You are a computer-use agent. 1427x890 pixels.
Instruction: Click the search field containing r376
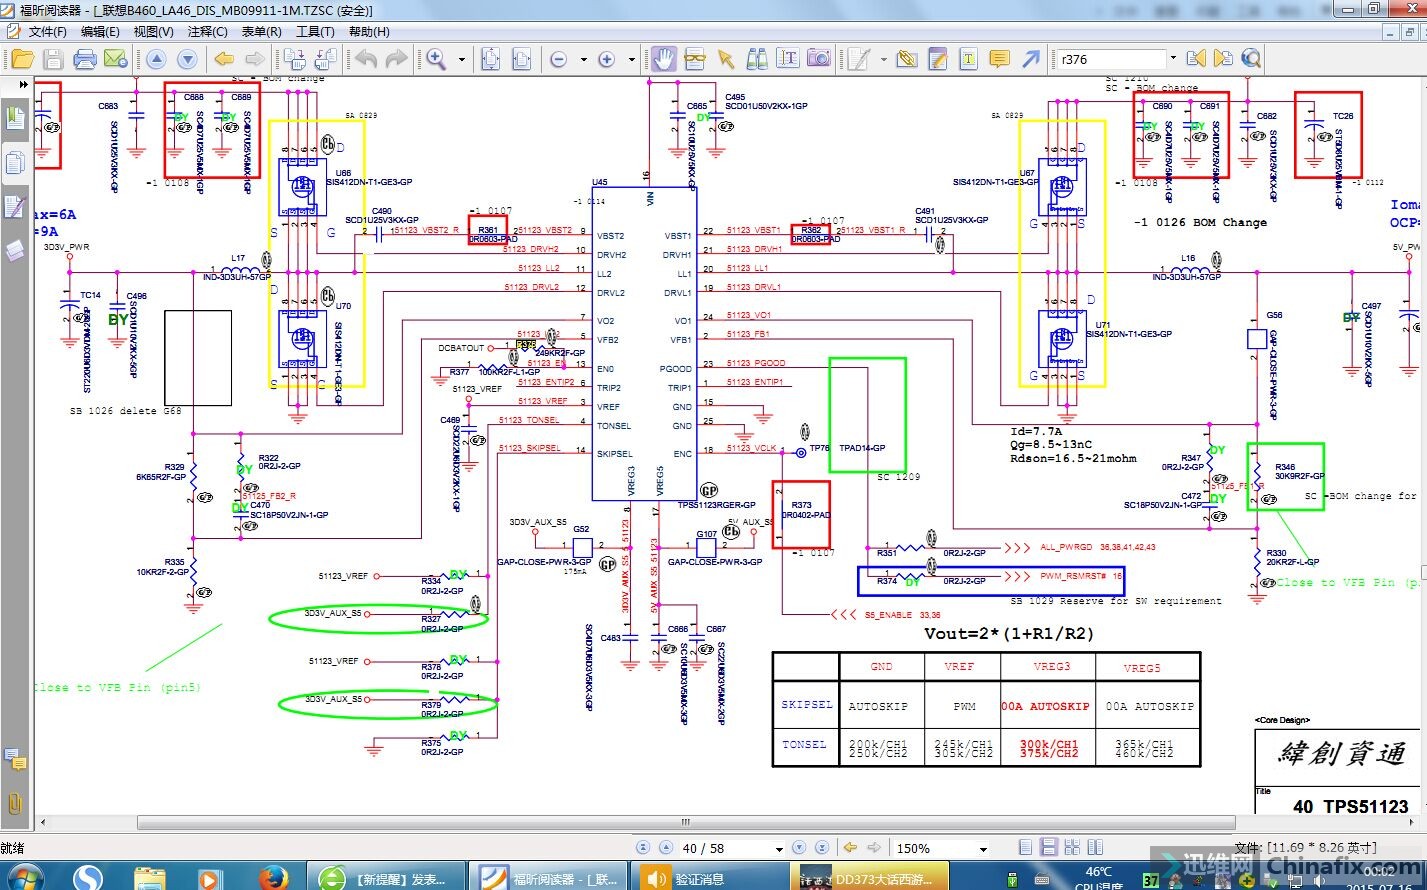tap(1111, 59)
